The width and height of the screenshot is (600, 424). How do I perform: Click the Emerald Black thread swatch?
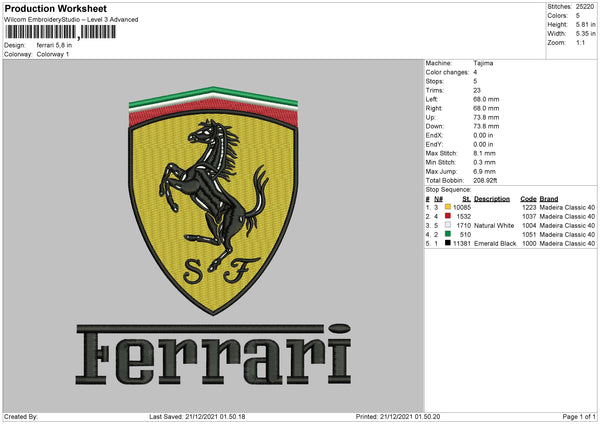(448, 243)
